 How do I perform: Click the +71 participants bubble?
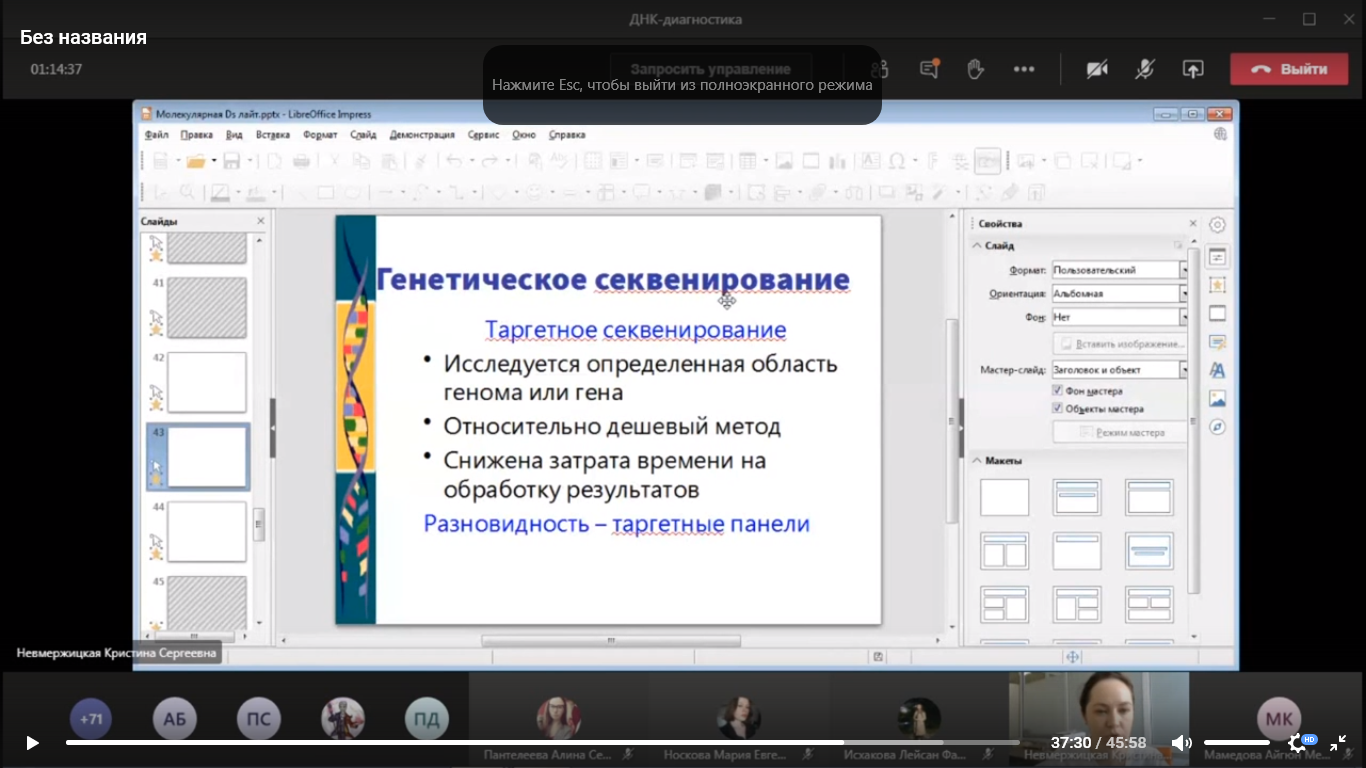[91, 719]
